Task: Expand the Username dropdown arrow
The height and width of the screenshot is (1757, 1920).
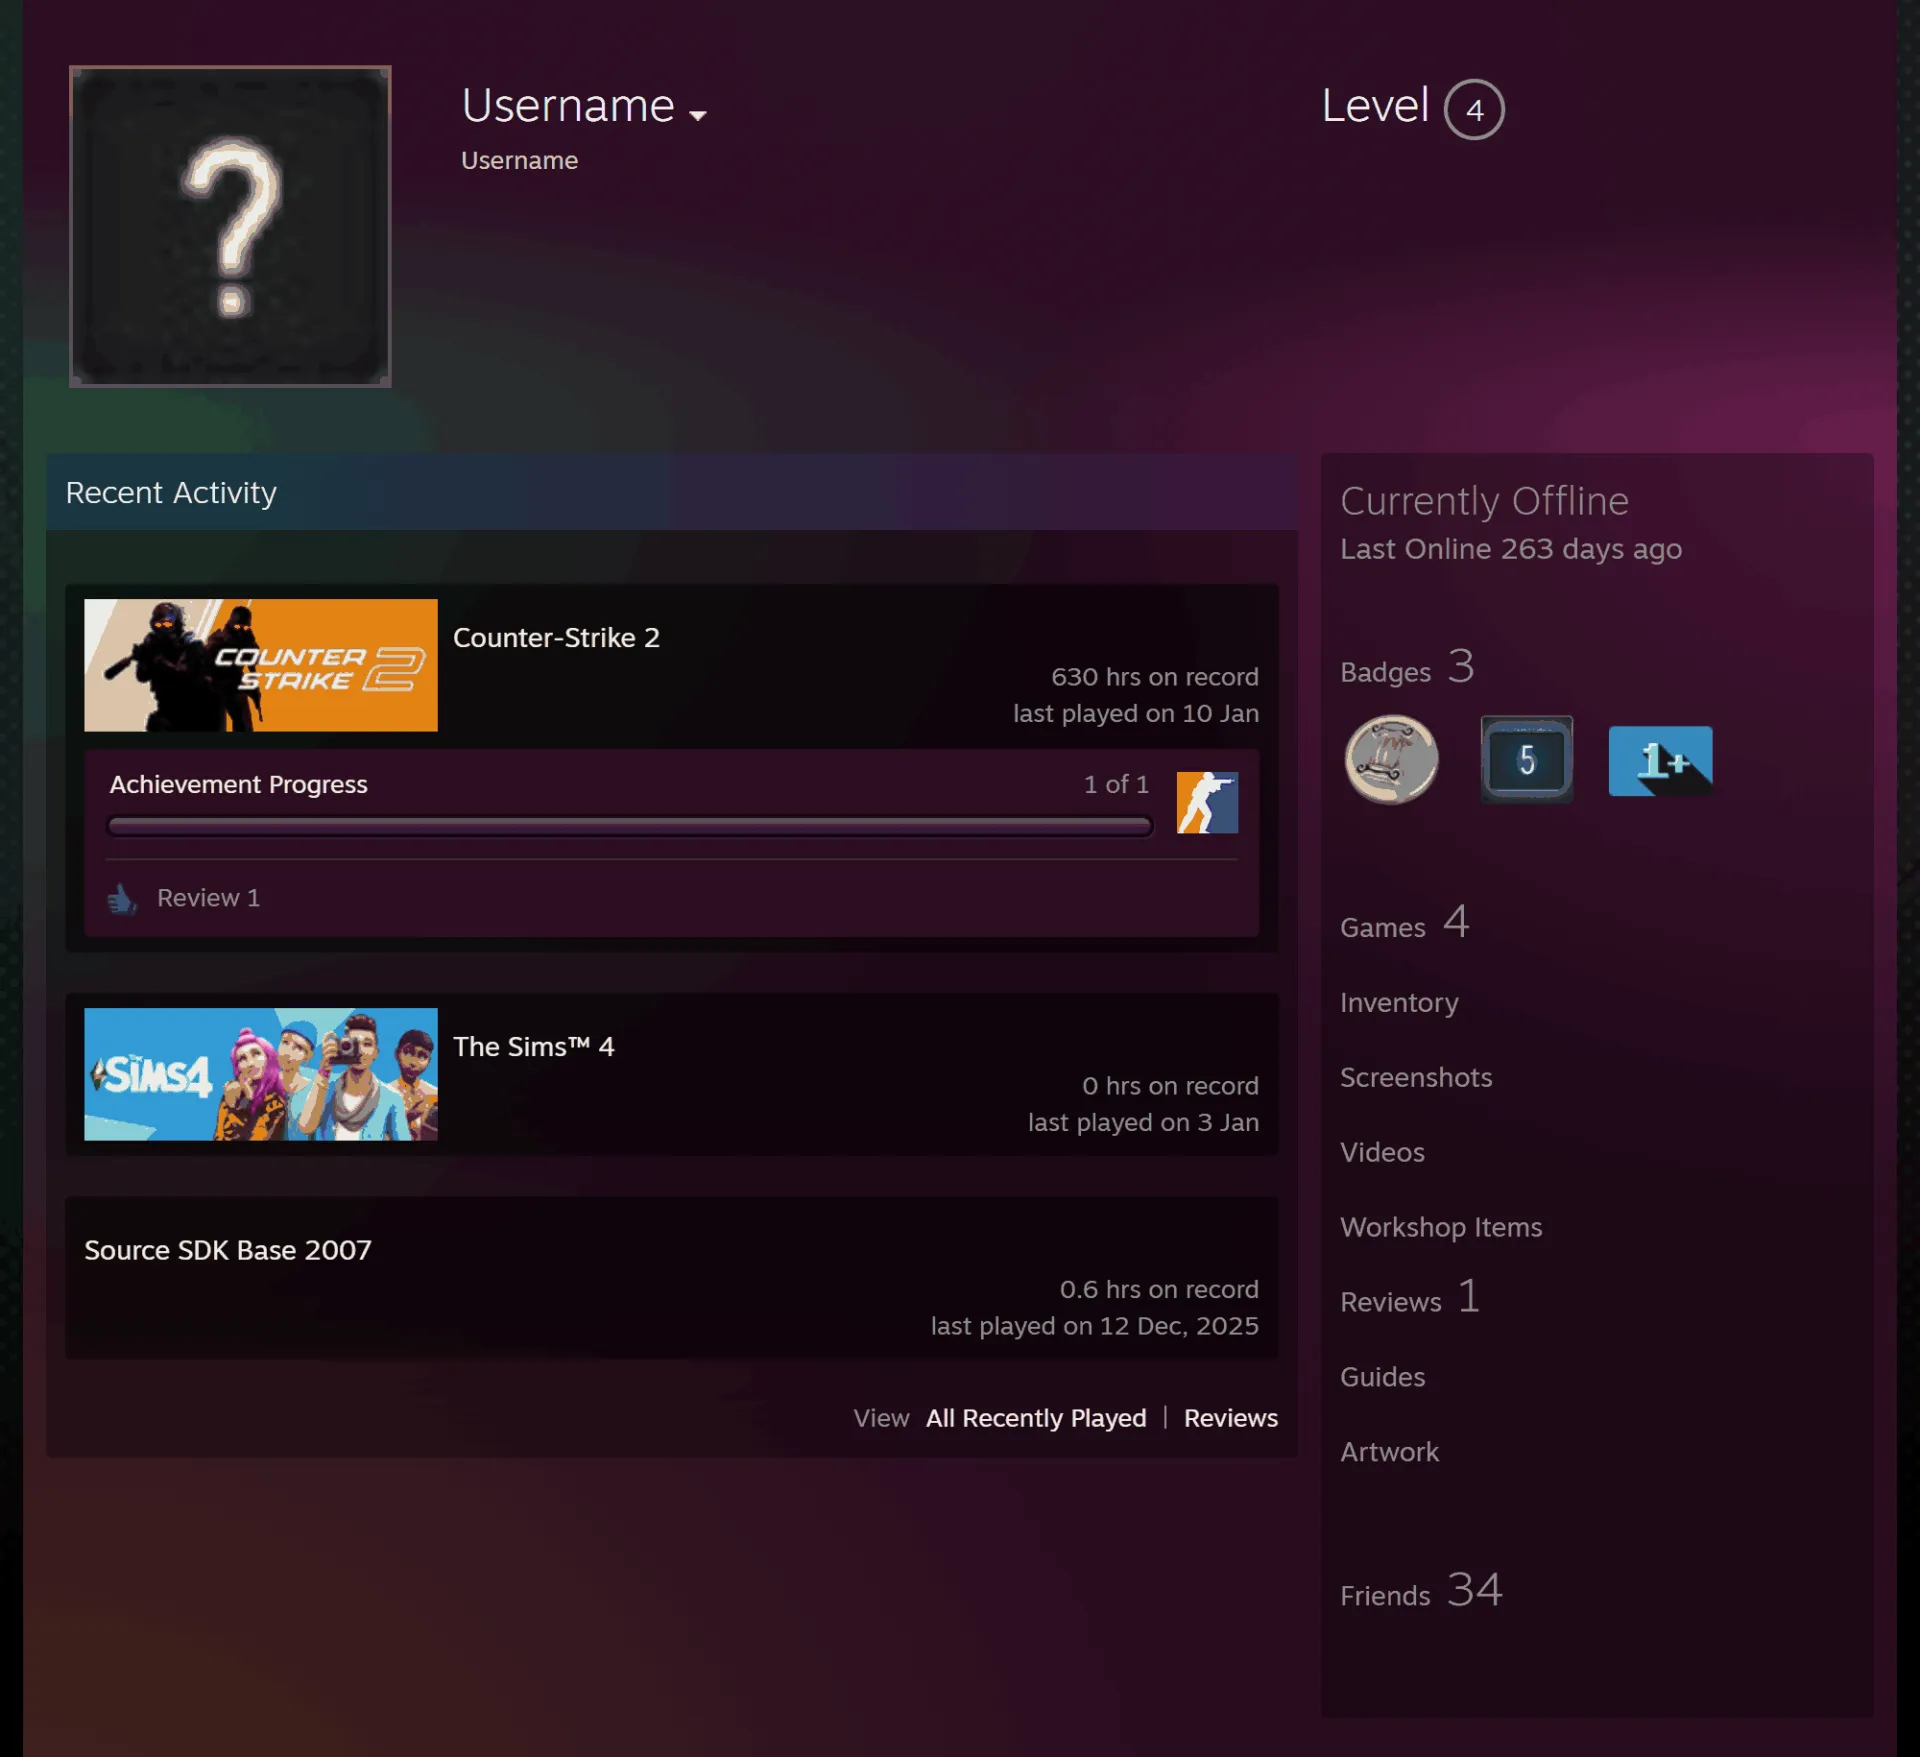Action: point(698,115)
